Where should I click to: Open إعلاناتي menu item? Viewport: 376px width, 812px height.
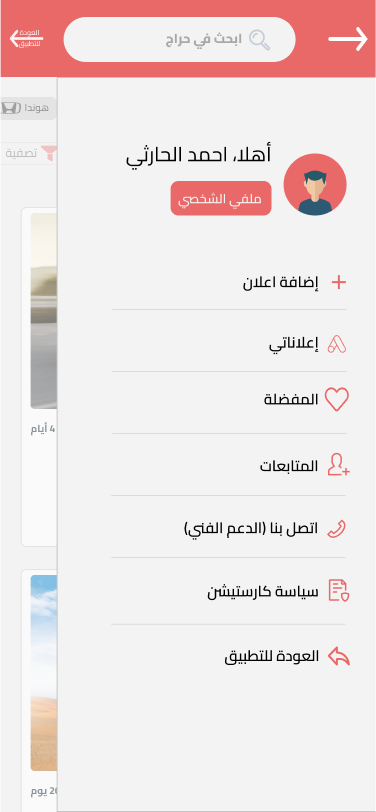point(229,344)
